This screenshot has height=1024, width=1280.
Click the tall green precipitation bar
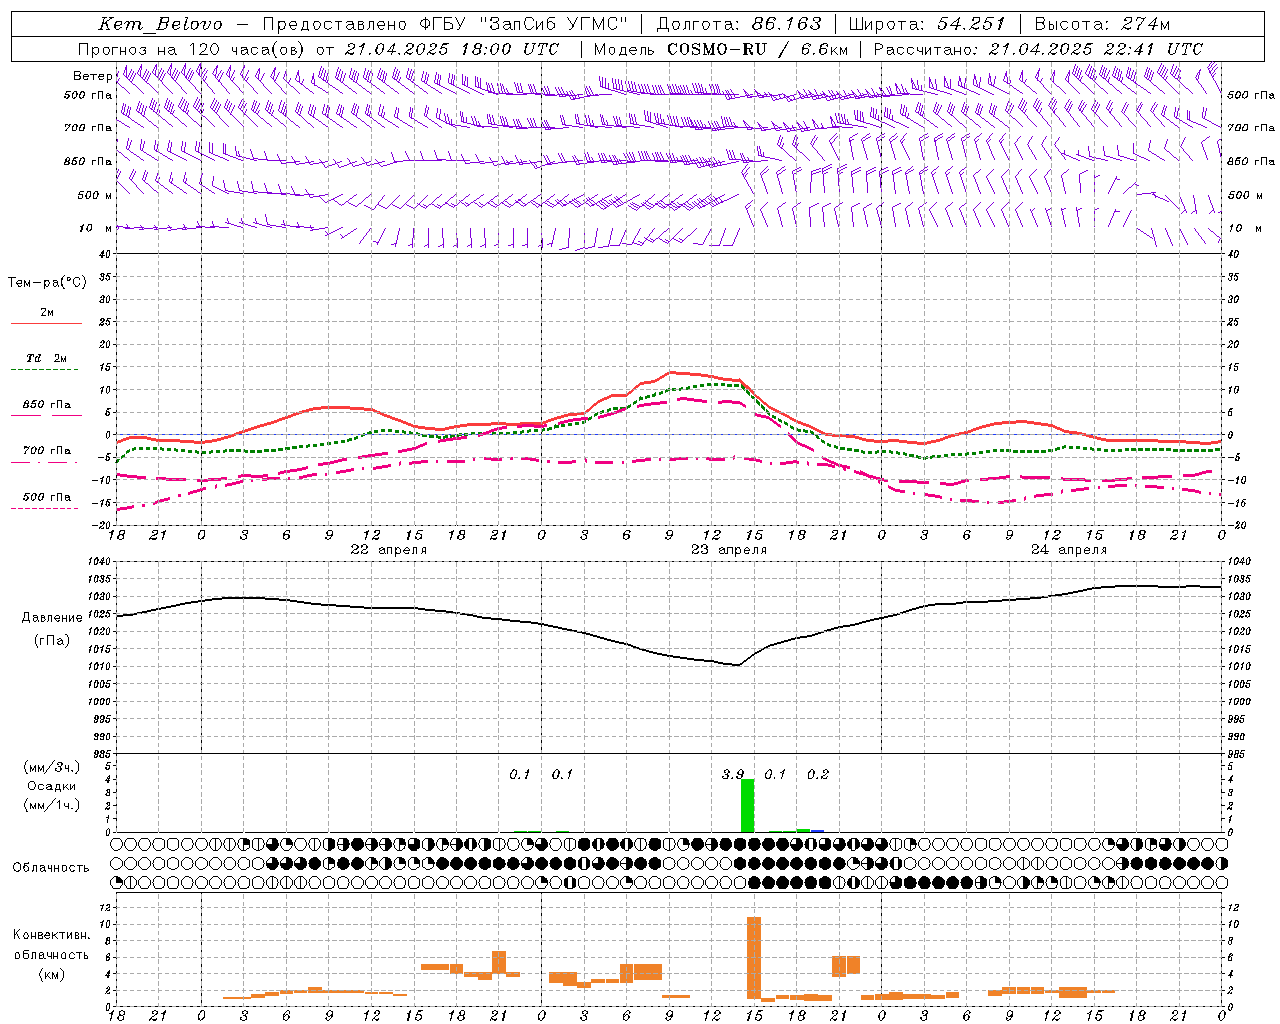click(747, 806)
